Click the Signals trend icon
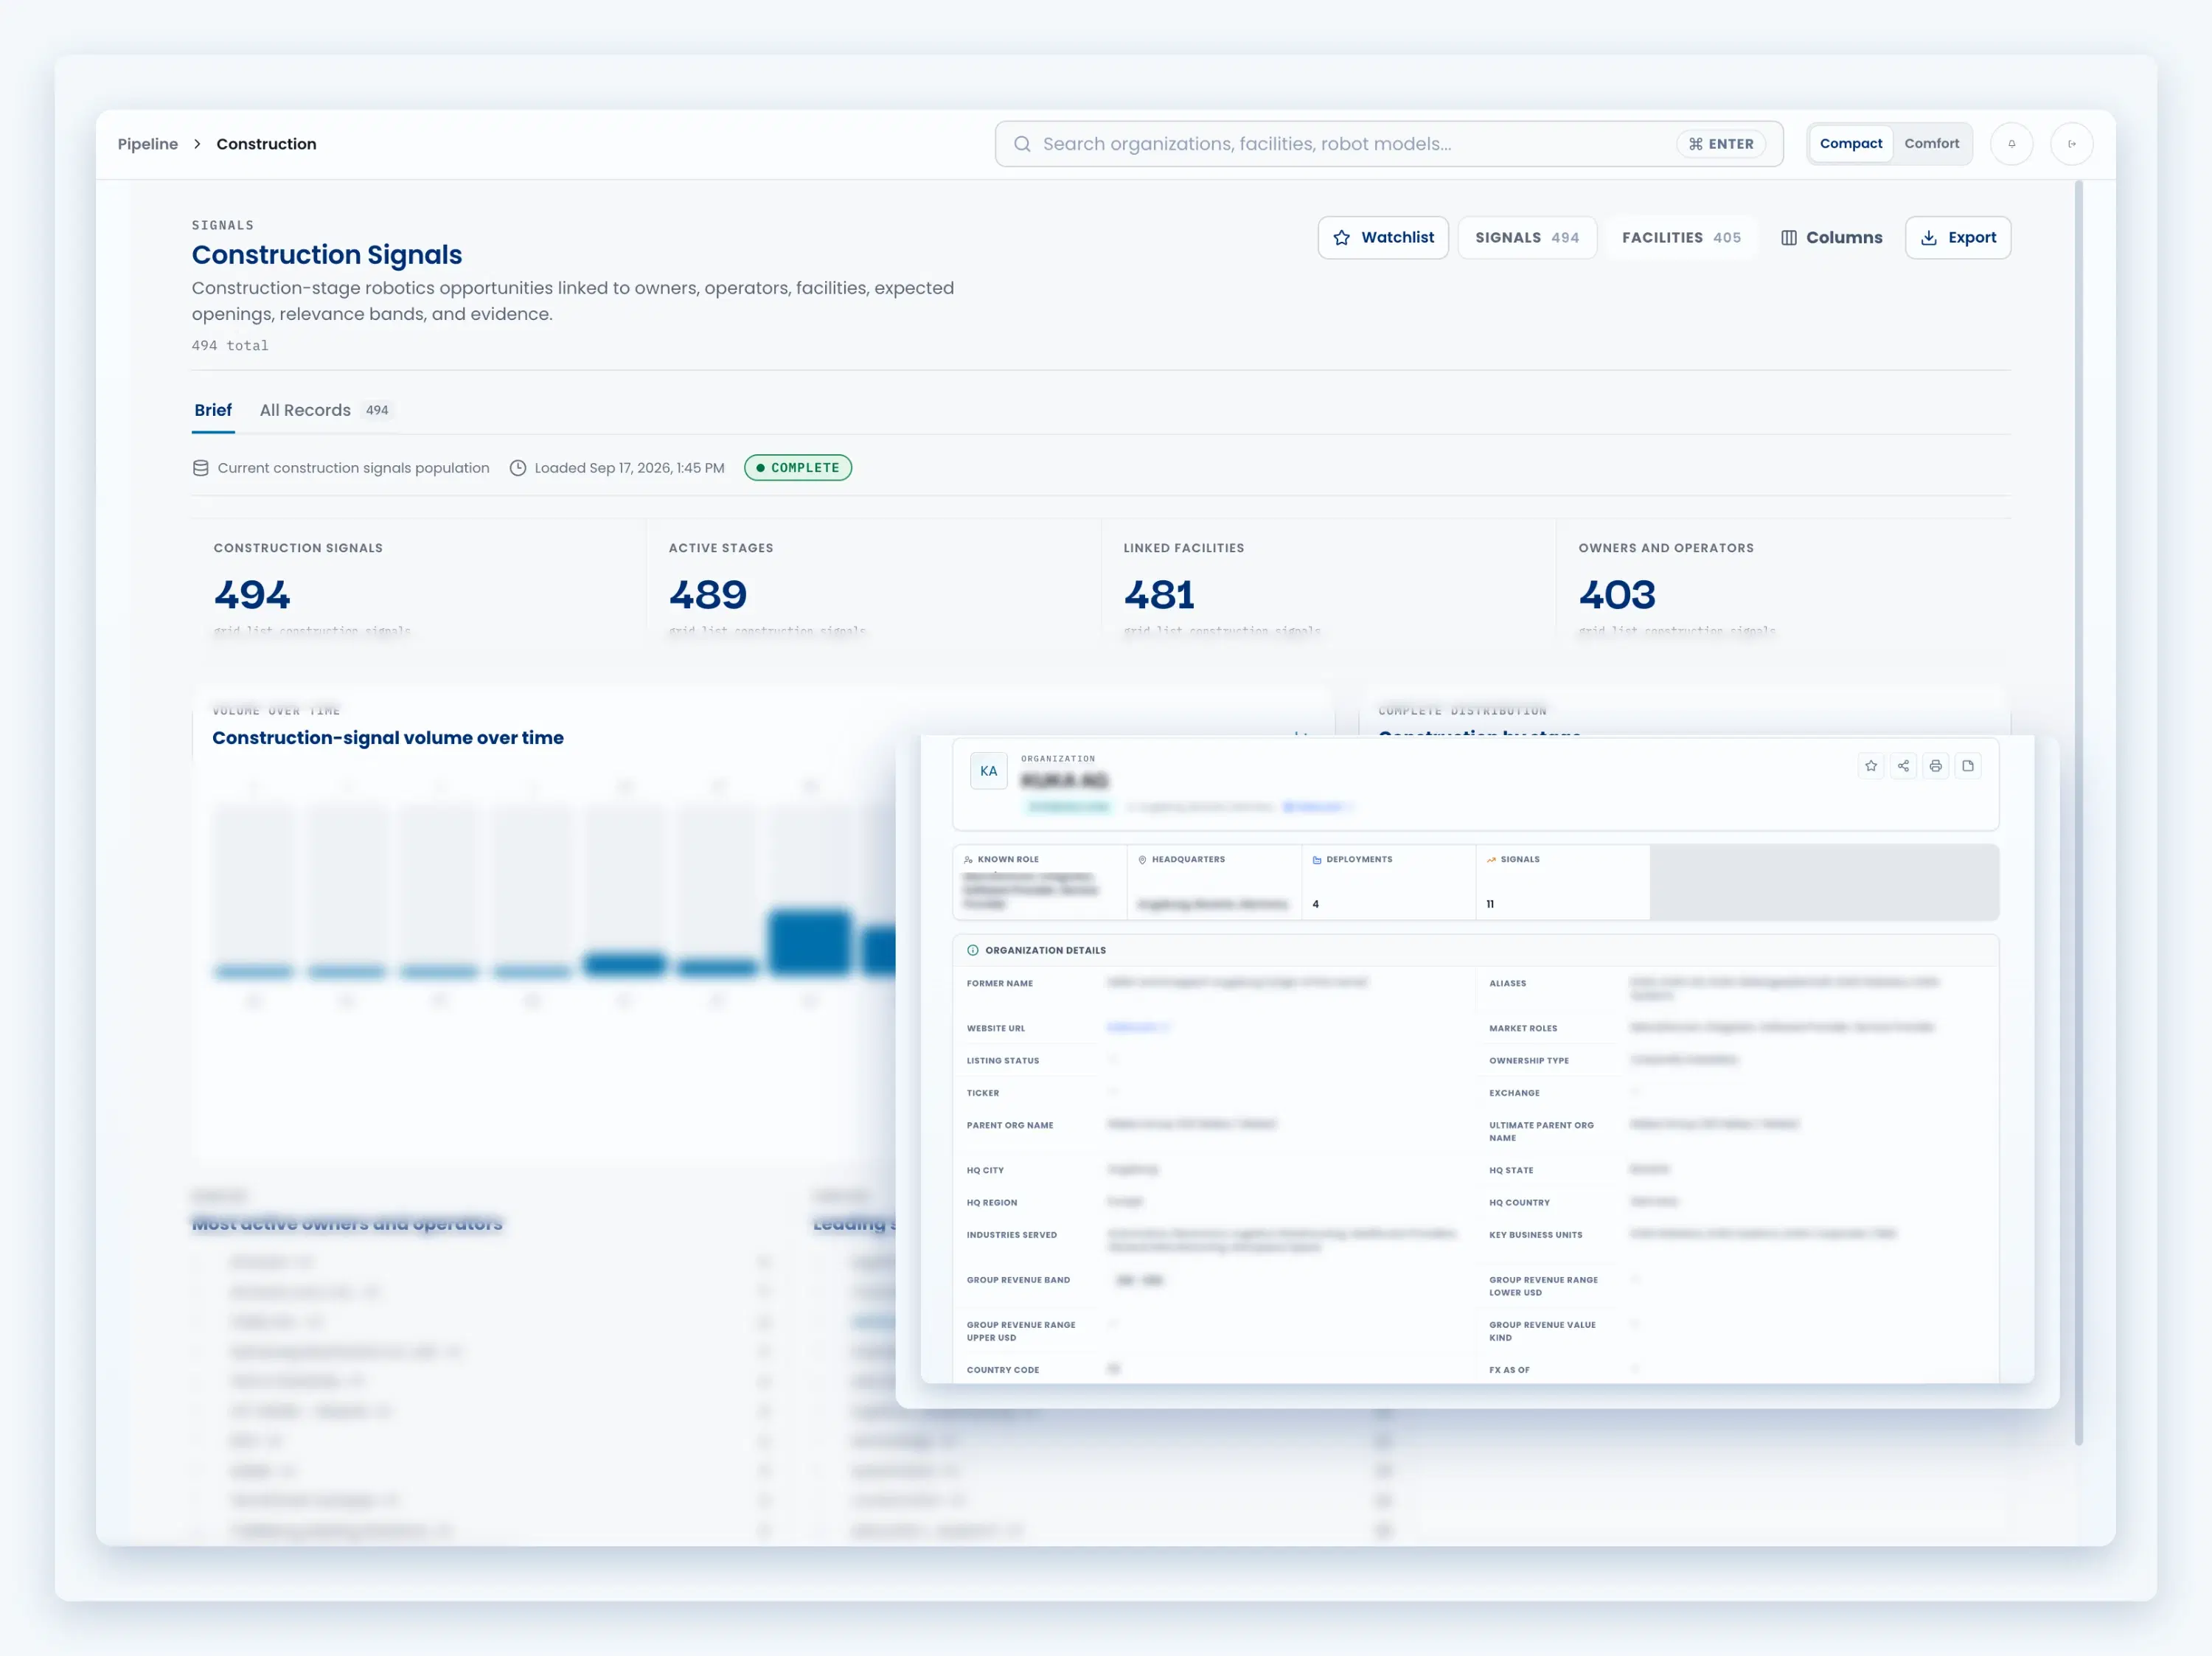Viewport: 2212px width, 1656px height. click(x=1491, y=859)
